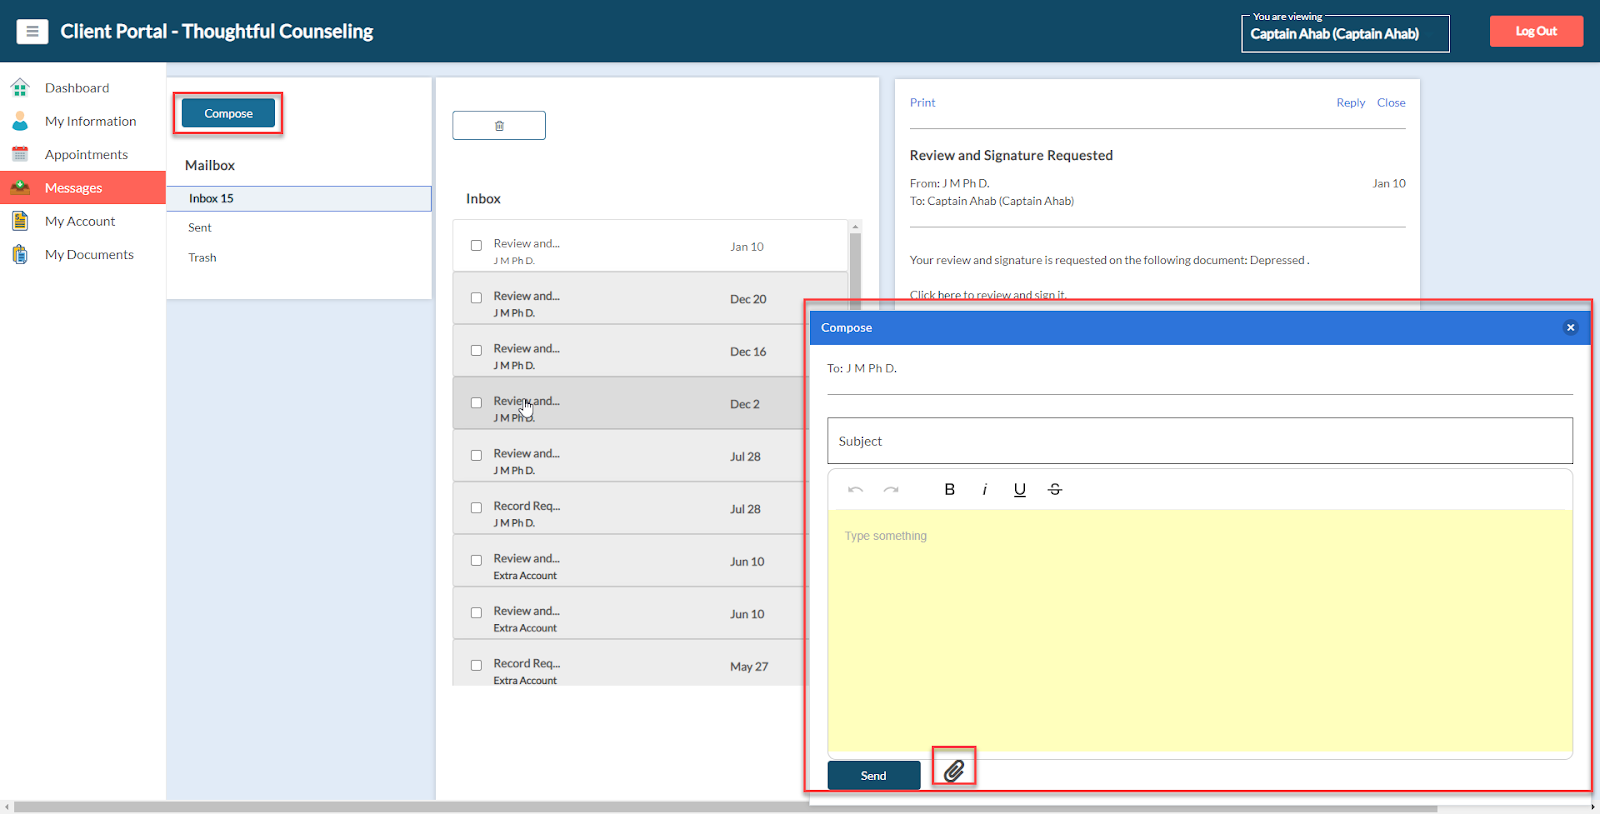
Task: Toggle bold text formatting
Action: (x=949, y=489)
